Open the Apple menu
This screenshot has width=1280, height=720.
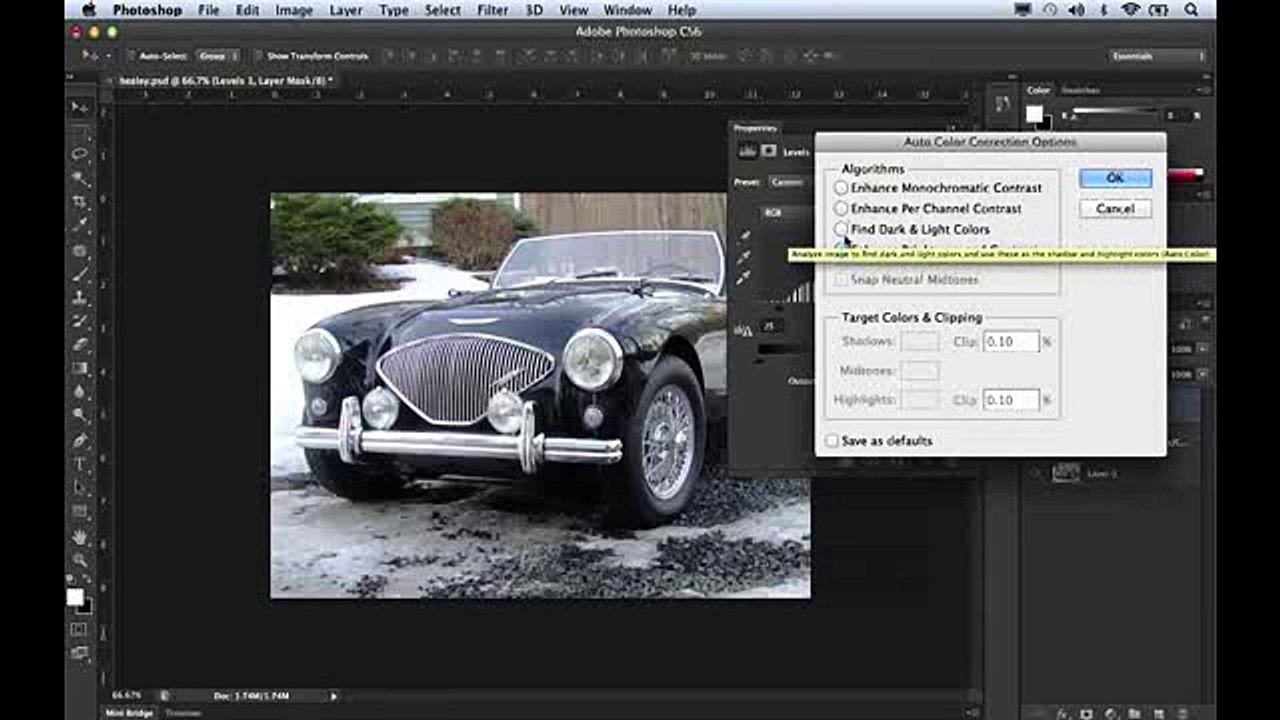(88, 10)
